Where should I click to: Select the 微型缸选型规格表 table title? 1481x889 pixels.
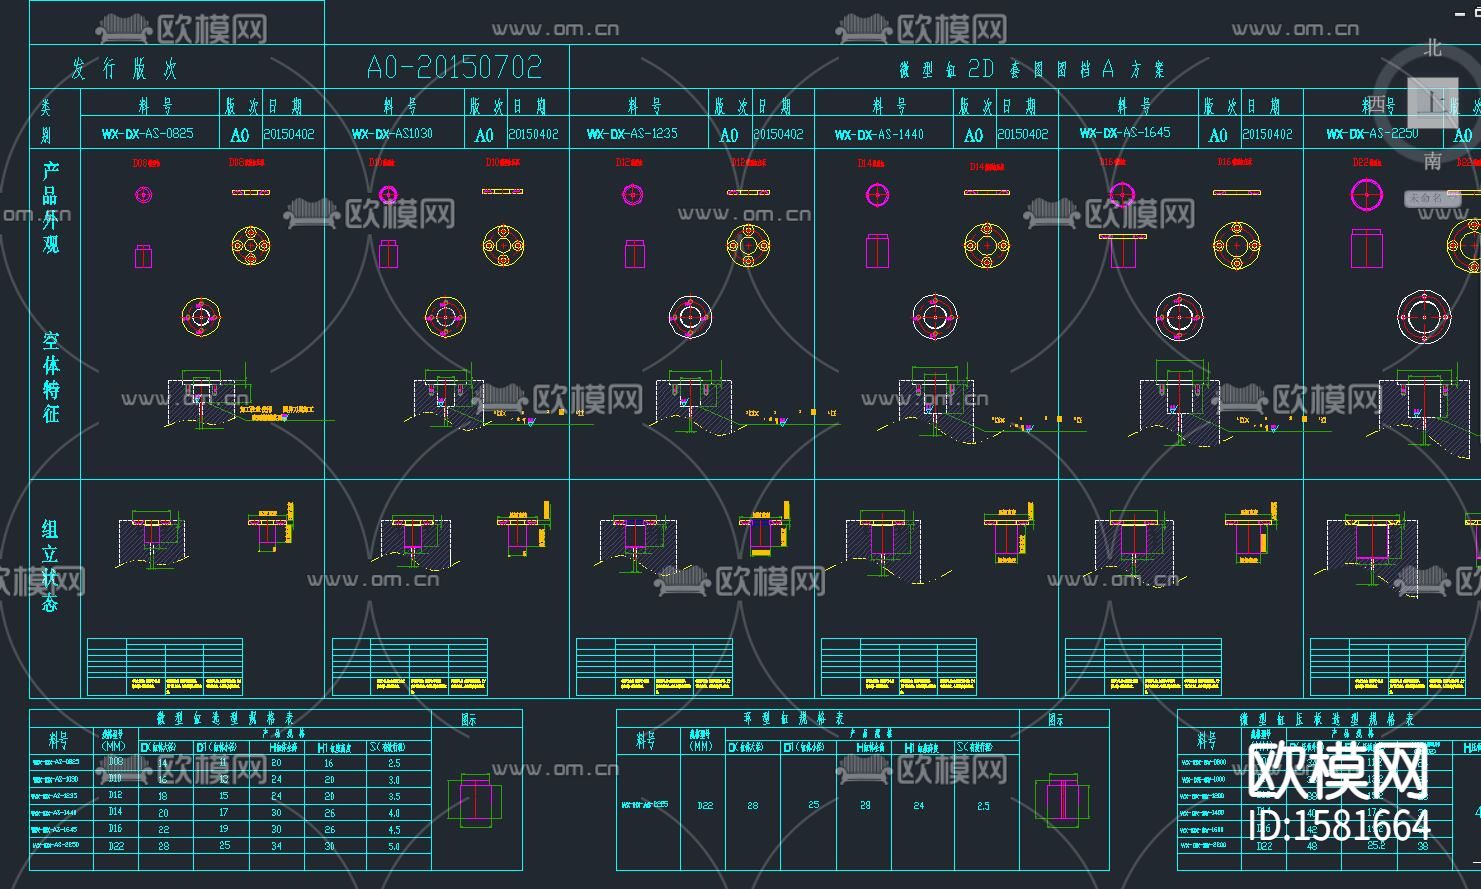(x=225, y=718)
